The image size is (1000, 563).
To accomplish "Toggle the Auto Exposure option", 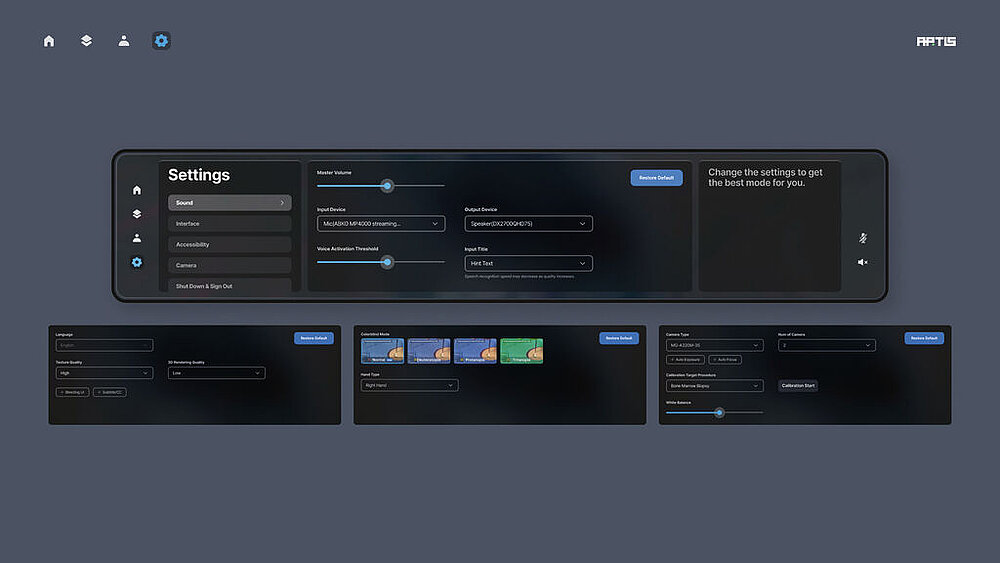I will click(685, 359).
